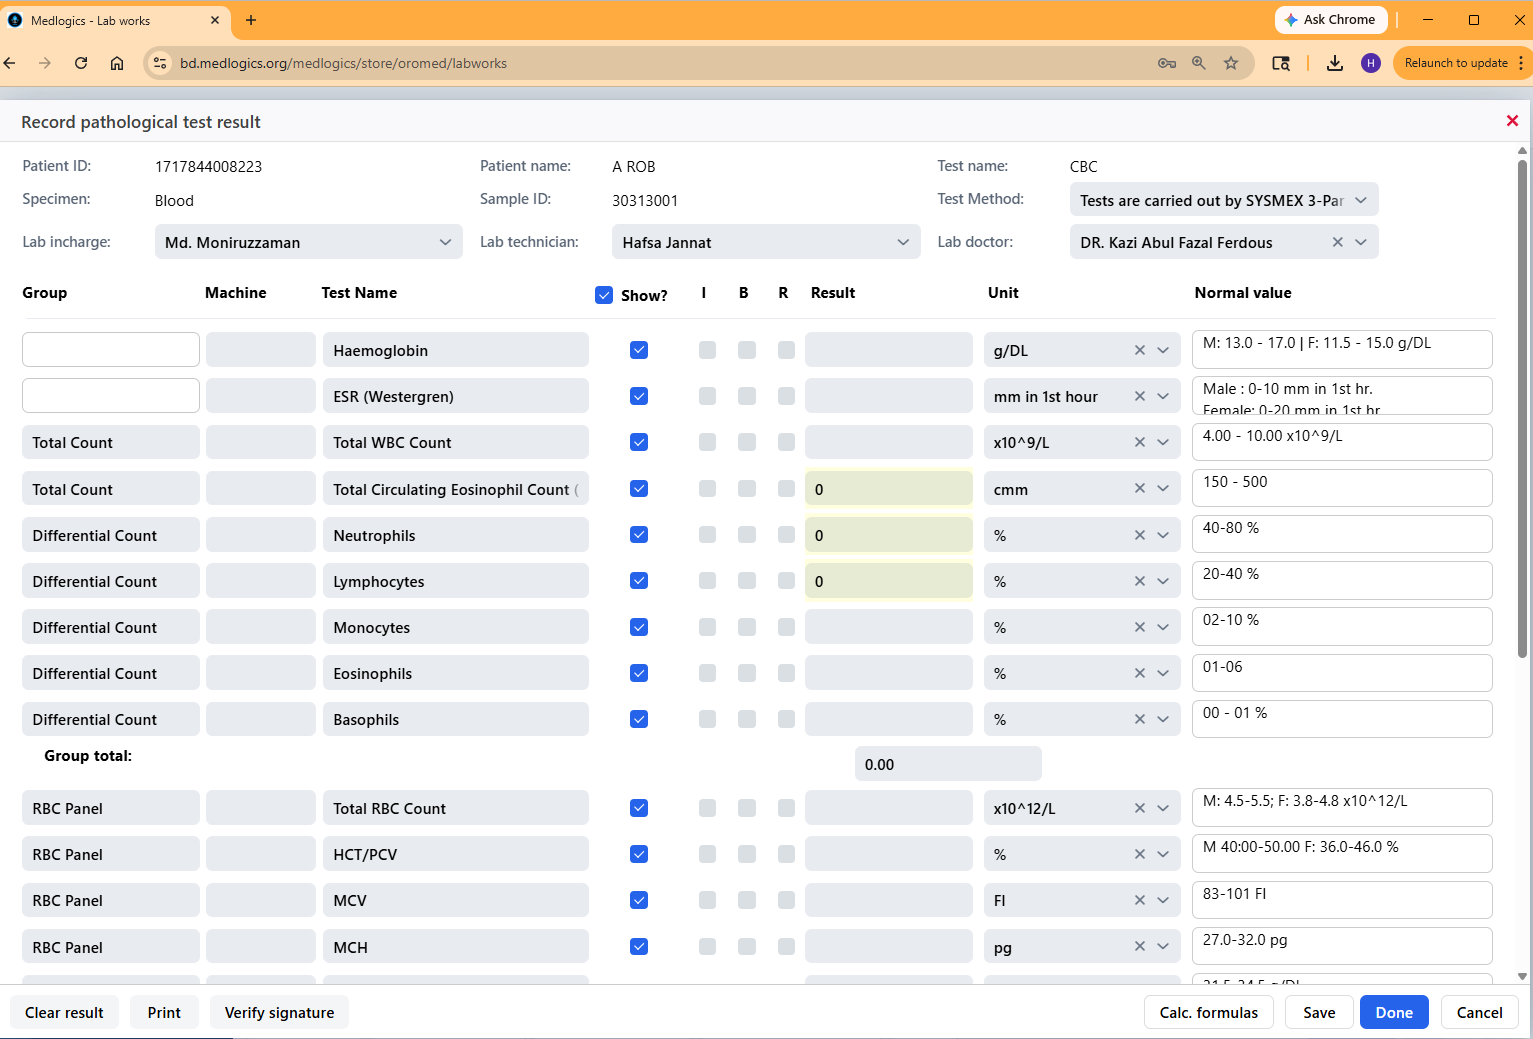Uncheck Show? for the MCV row
Screen dimensions: 1533x1039
638,900
